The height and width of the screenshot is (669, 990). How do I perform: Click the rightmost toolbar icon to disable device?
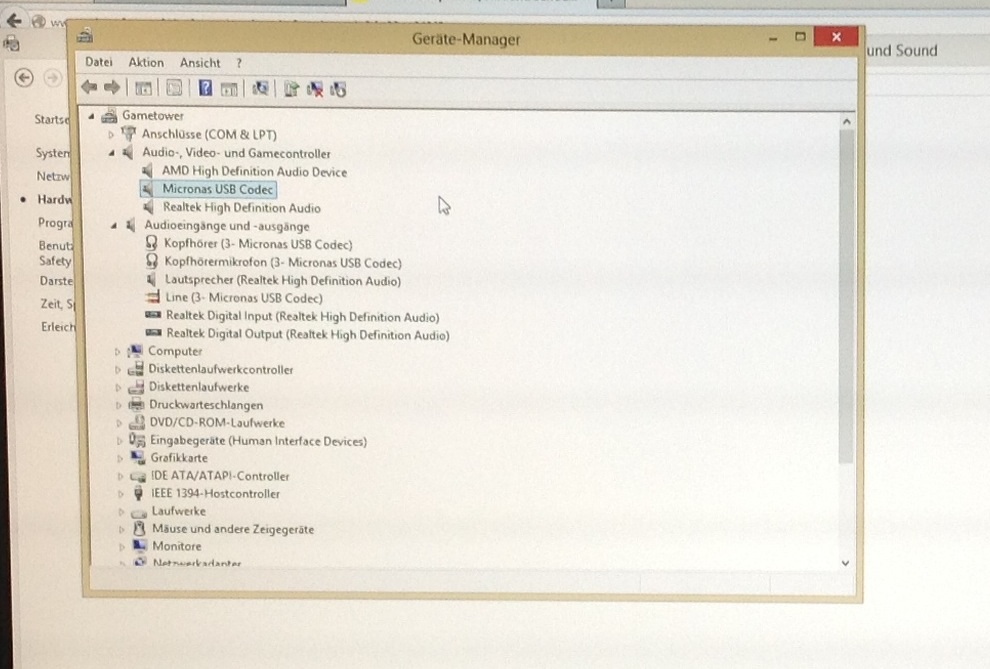pos(338,88)
